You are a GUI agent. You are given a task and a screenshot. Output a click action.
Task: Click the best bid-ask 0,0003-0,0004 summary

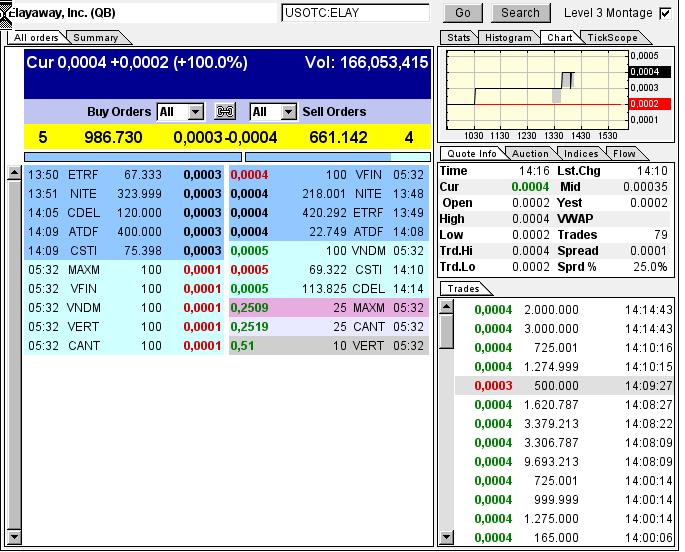225,138
